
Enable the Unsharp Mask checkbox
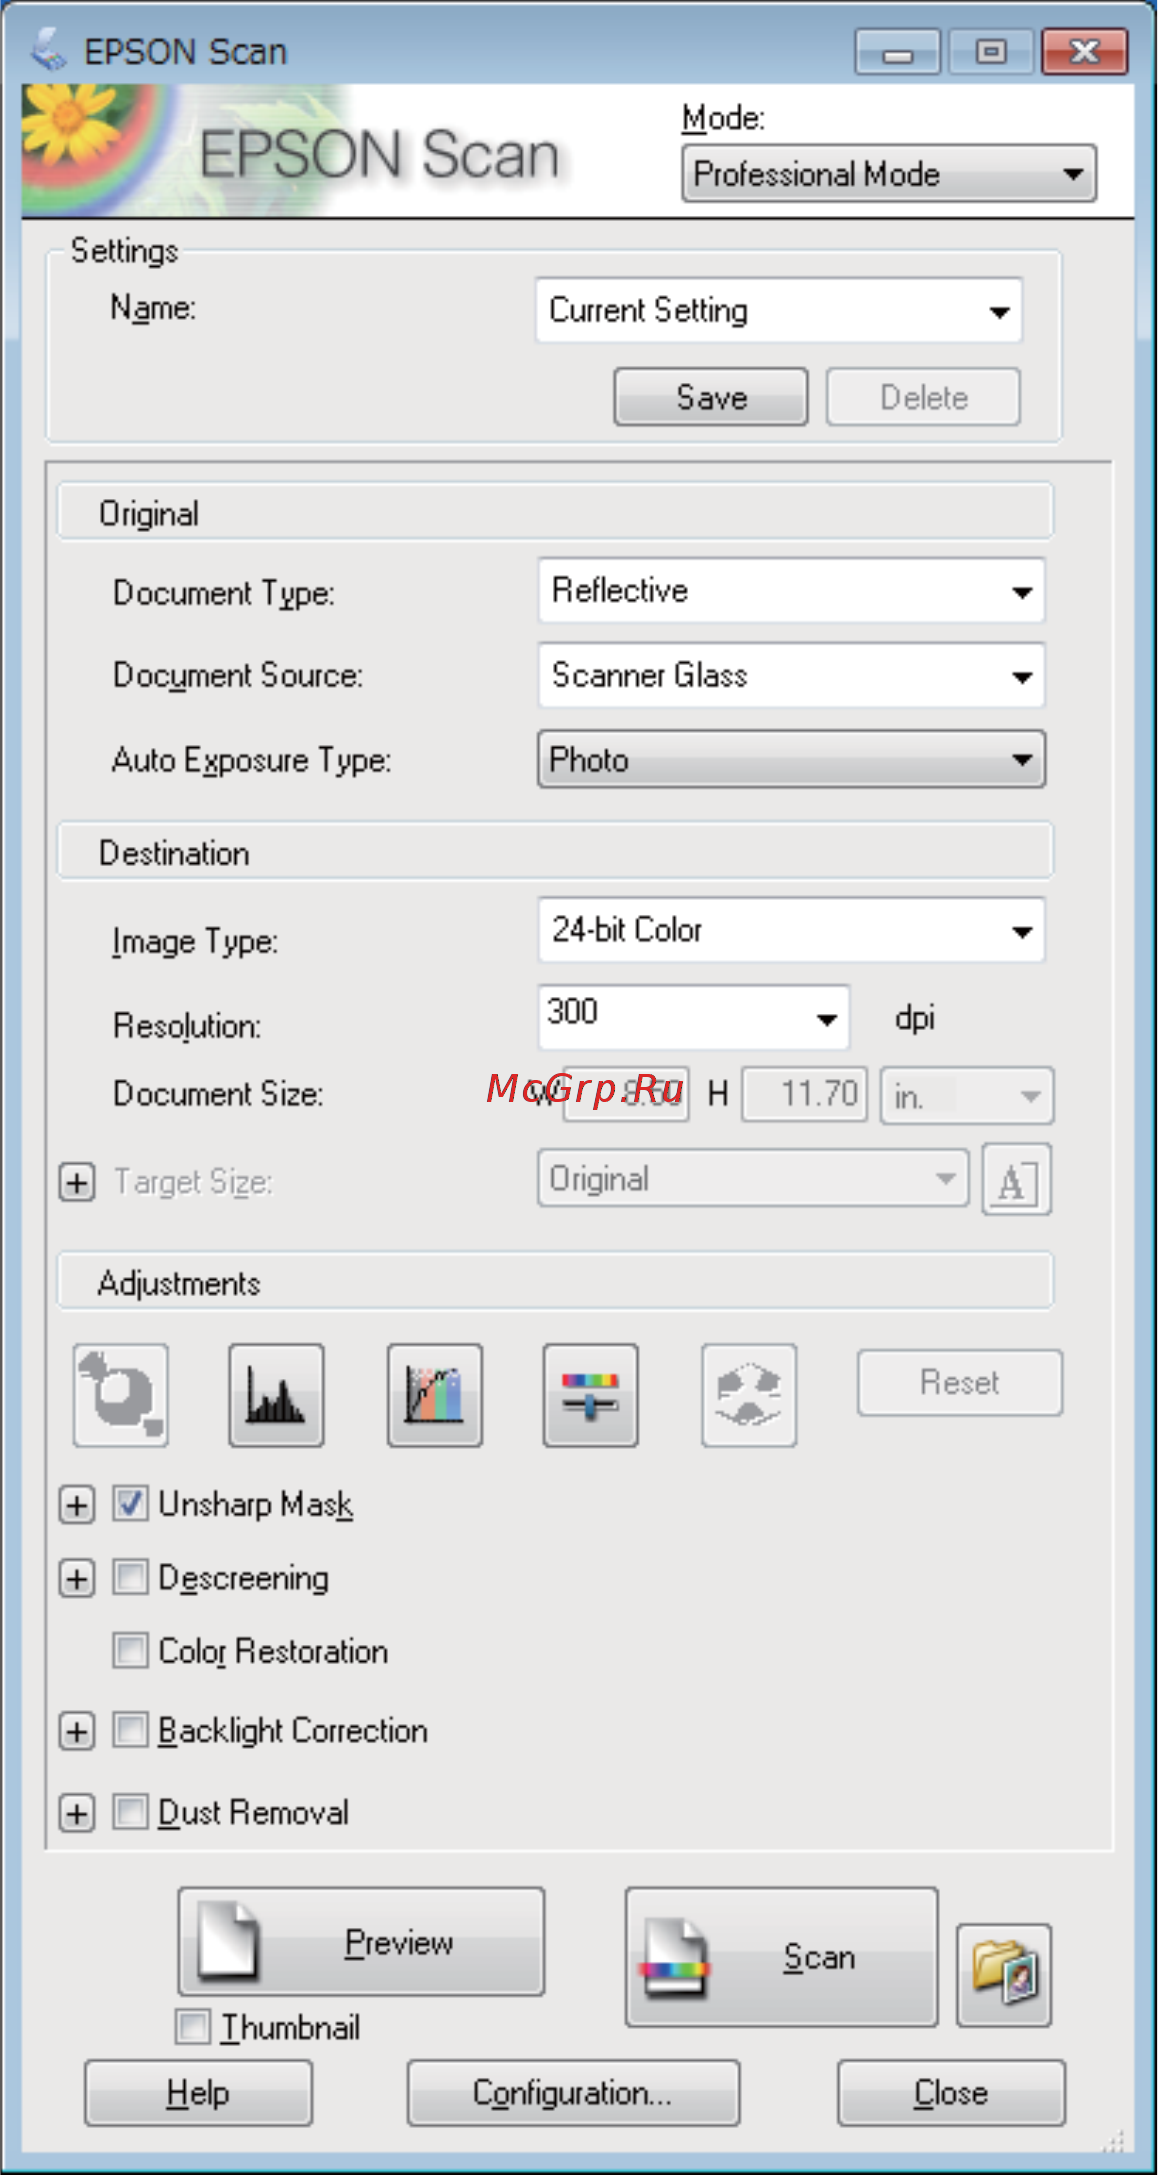(130, 1503)
